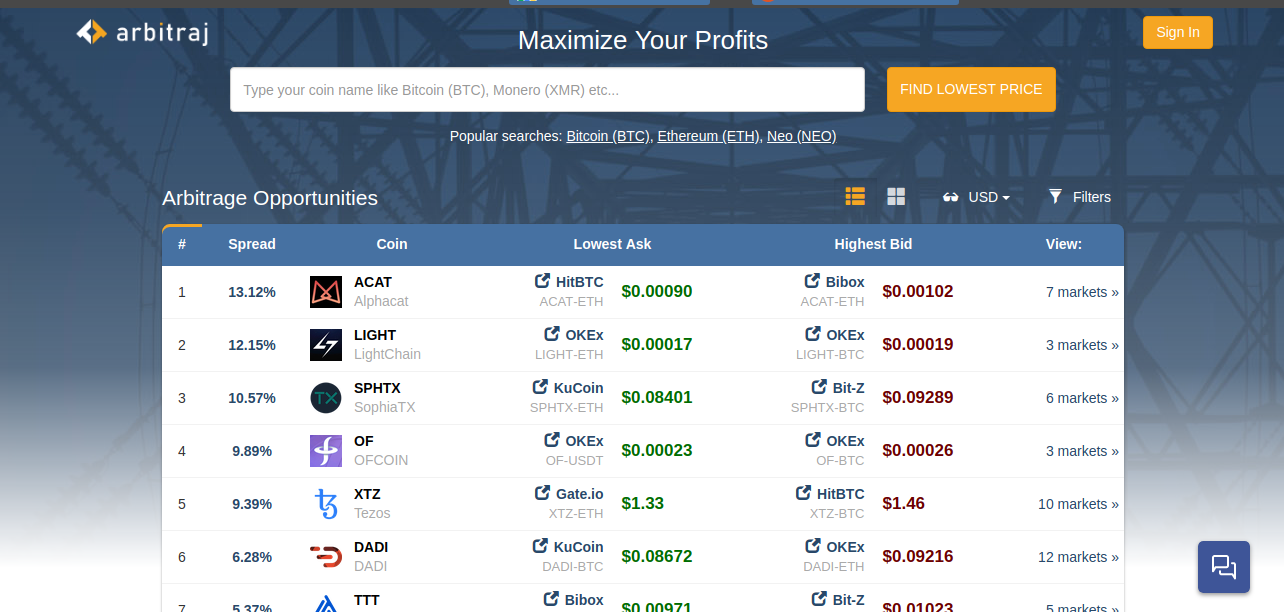The height and width of the screenshot is (612, 1284).
Task: Open HitBTC external link icon for XTZ-BTC
Action: tap(804, 493)
